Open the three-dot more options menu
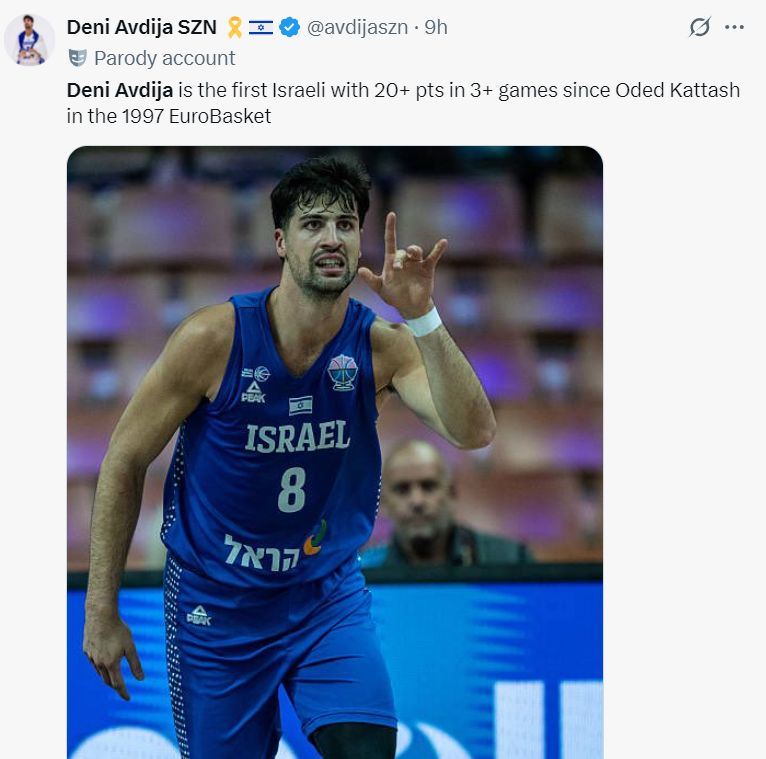Viewport: 766px width, 759px height. (x=734, y=27)
